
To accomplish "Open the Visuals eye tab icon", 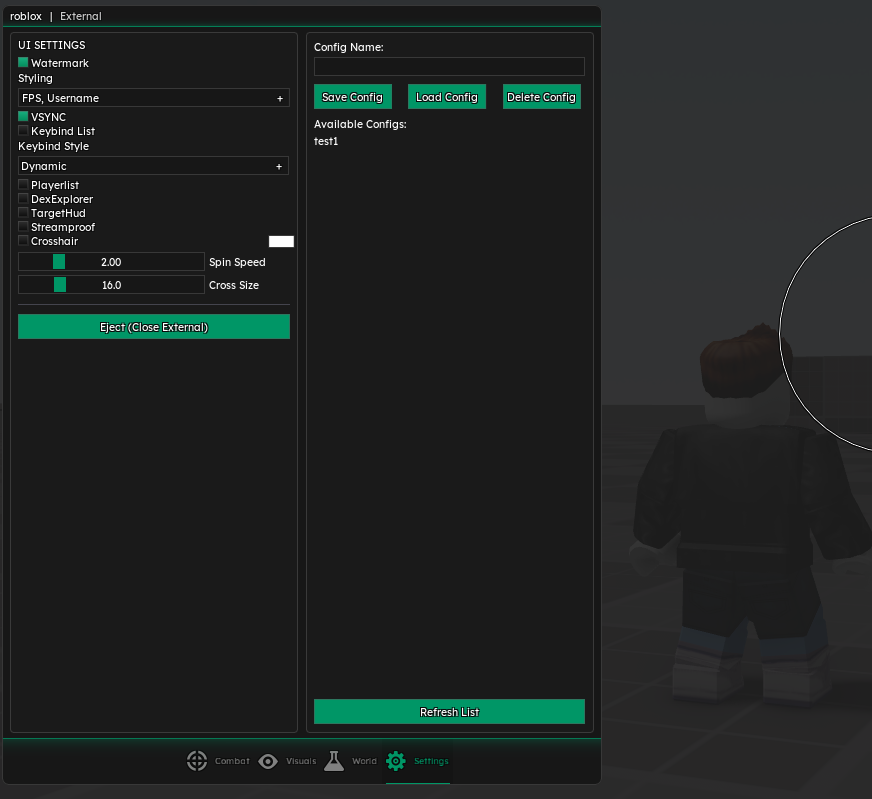I will click(x=268, y=761).
